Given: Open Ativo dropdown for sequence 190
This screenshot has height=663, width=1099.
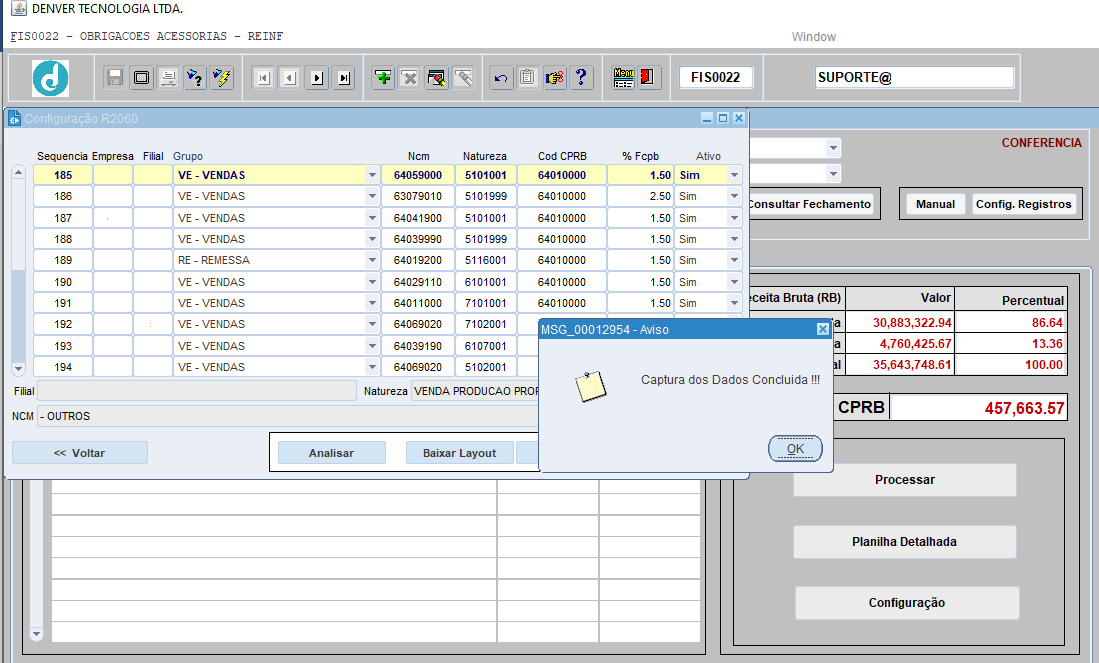Looking at the screenshot, I should [x=734, y=282].
